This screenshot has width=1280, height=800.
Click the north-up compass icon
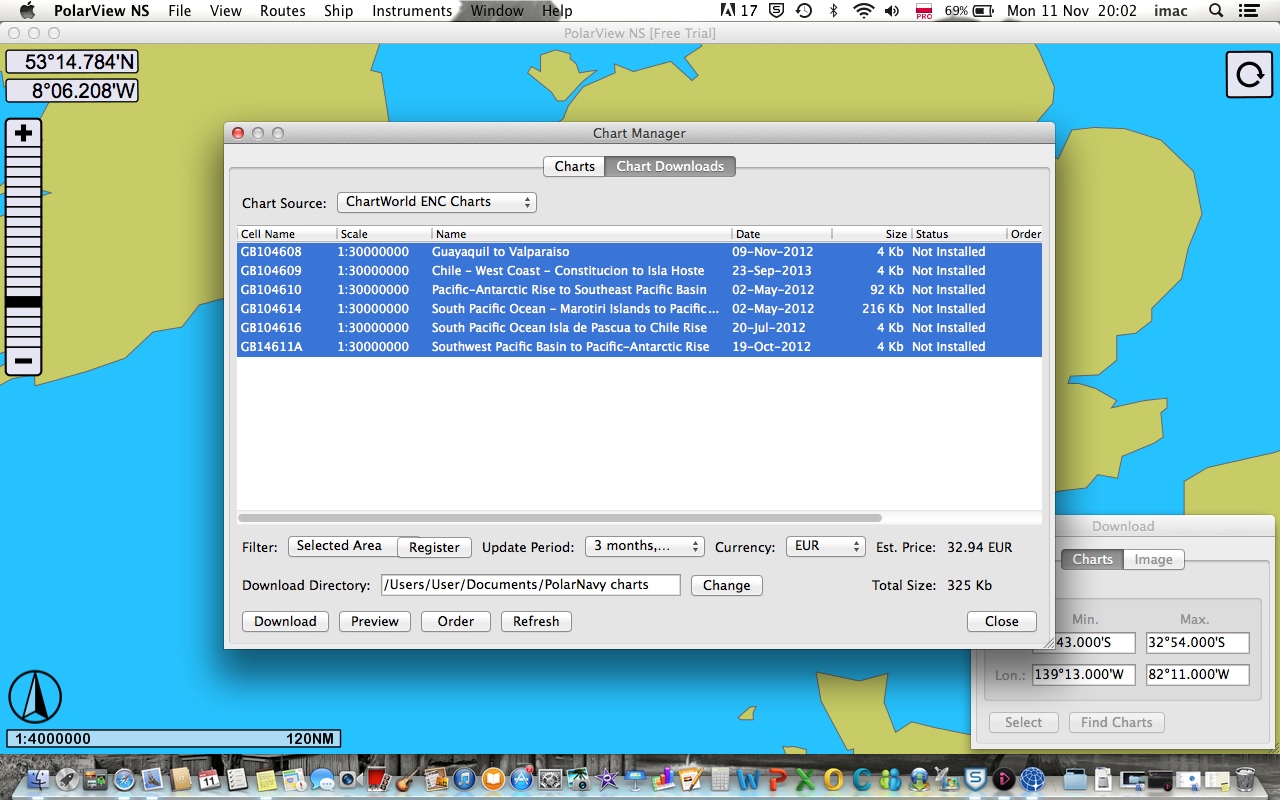(x=35, y=697)
